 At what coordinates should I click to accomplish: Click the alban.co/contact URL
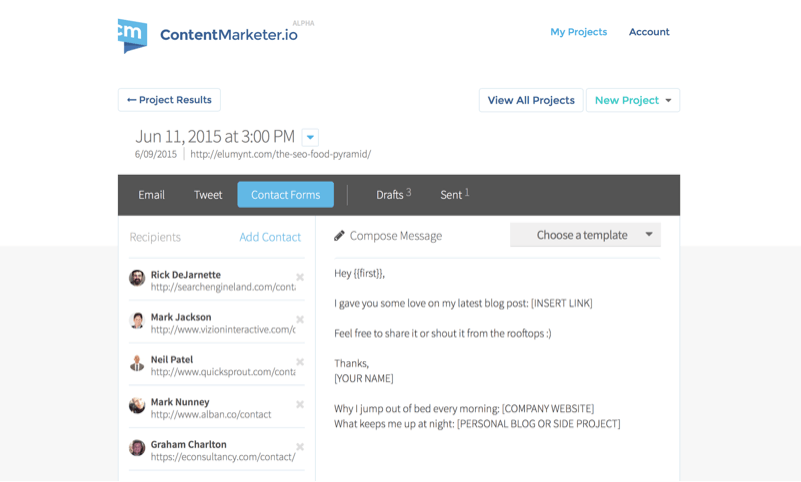click(x=211, y=414)
